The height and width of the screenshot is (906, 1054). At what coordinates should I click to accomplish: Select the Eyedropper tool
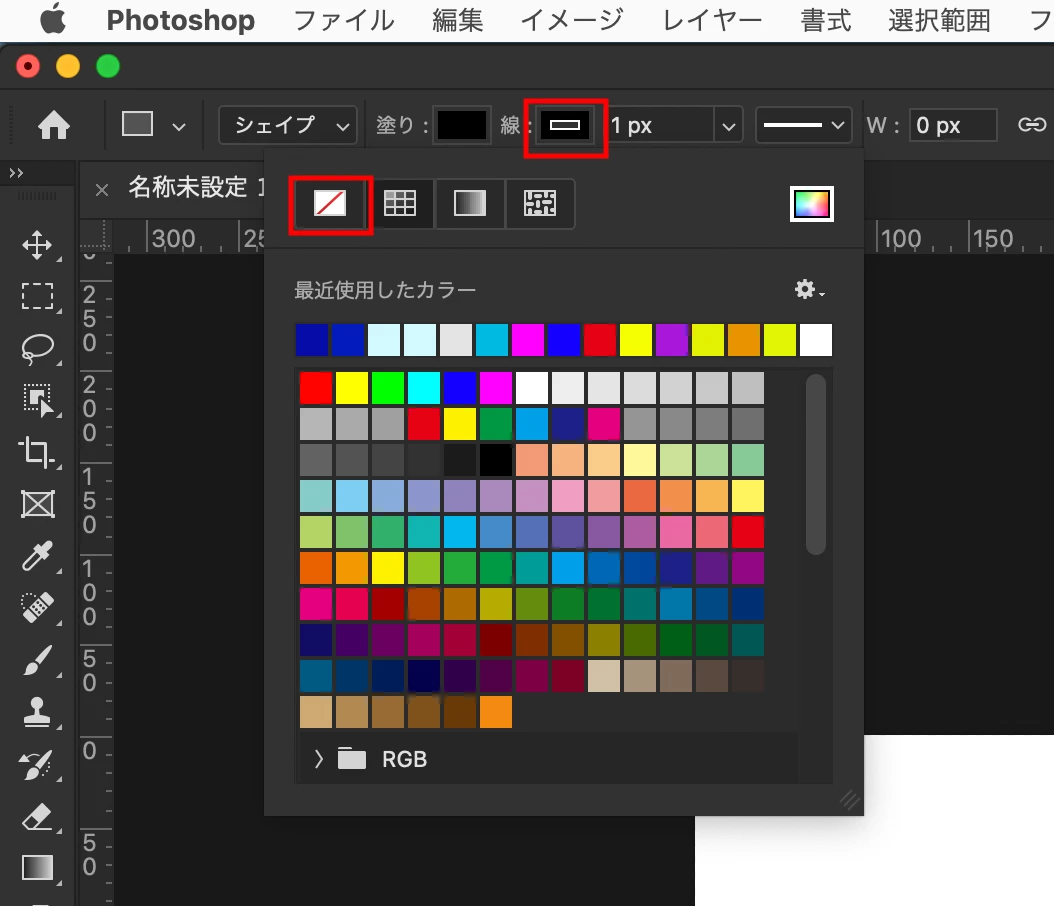click(37, 556)
